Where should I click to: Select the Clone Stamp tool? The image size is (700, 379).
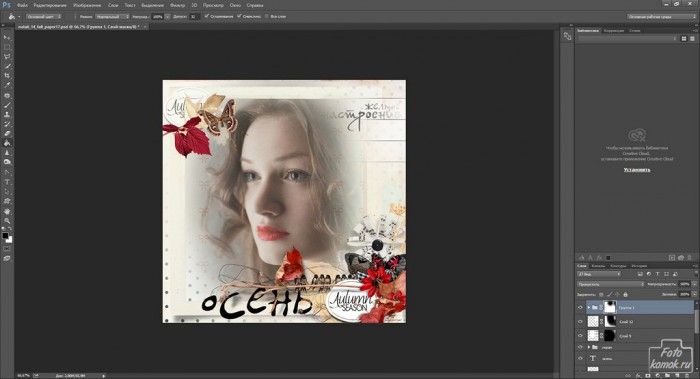click(x=7, y=114)
